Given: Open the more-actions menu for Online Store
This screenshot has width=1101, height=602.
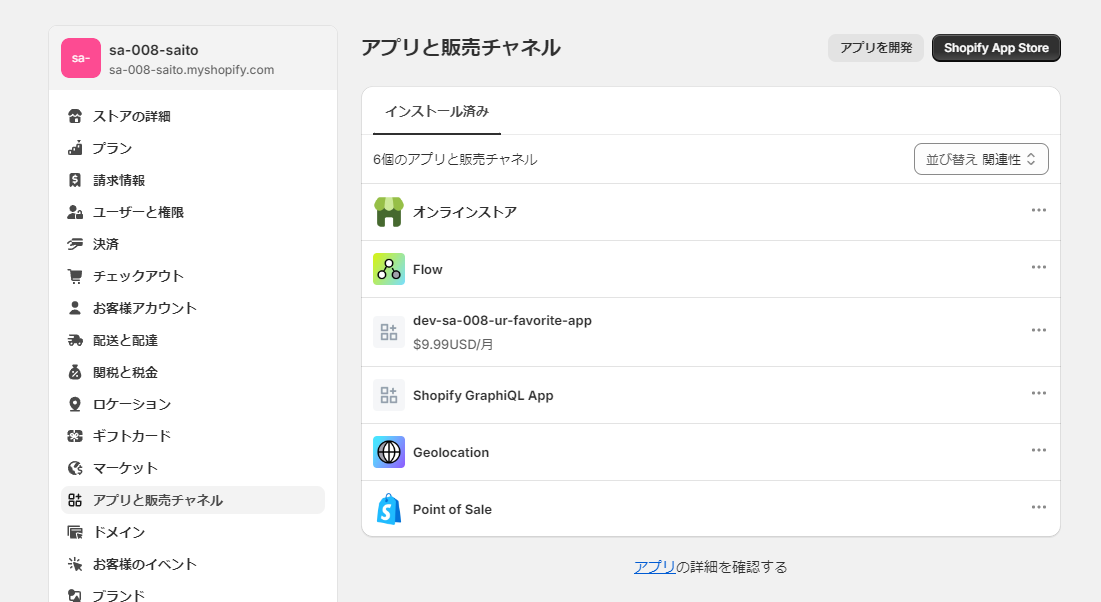Looking at the screenshot, I should [1039, 210].
